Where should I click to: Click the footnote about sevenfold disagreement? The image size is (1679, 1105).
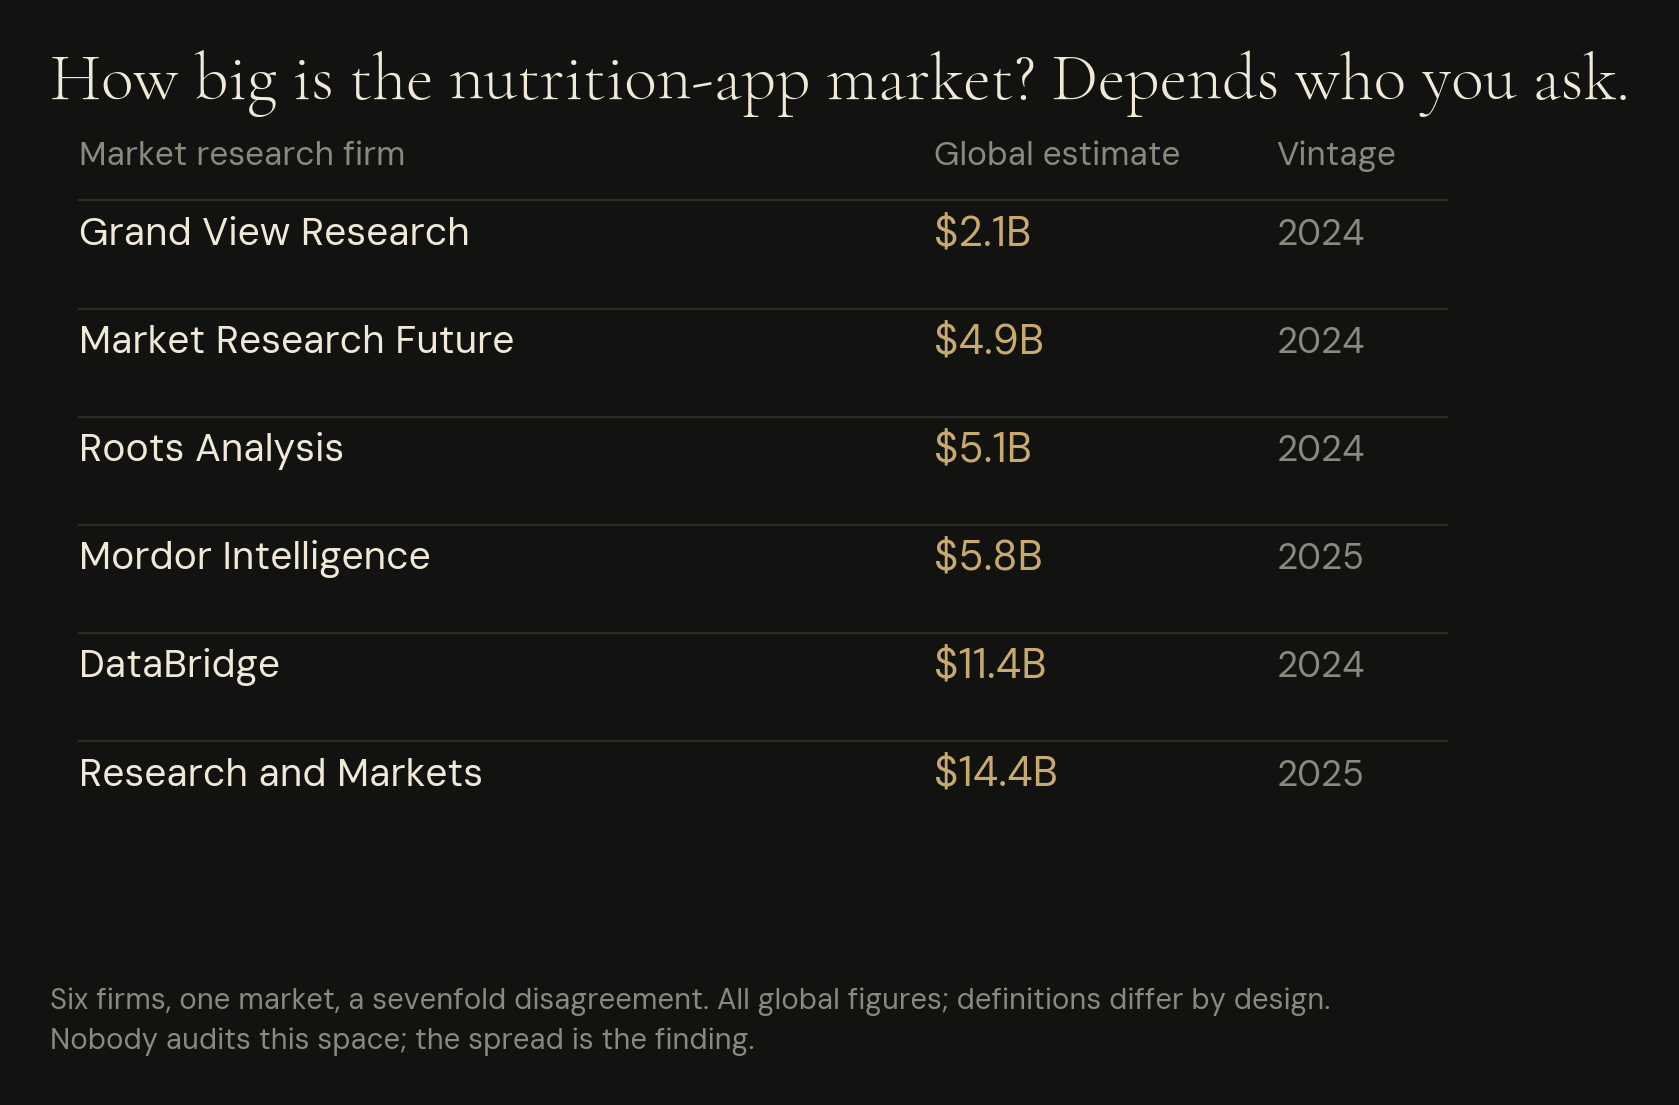(x=690, y=1019)
